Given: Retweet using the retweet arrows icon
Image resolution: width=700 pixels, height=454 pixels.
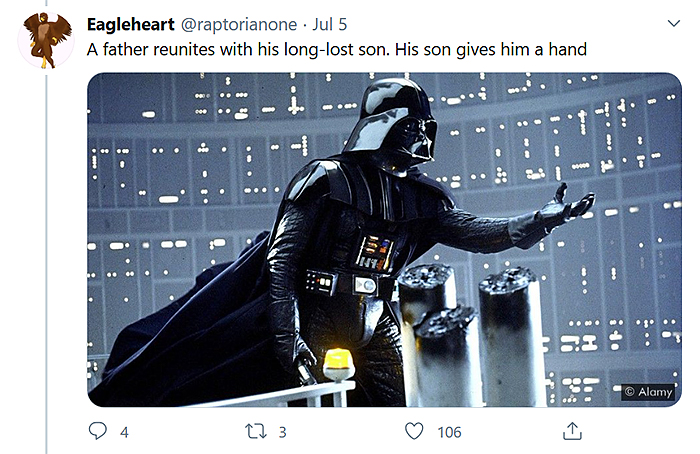Looking at the screenshot, I should pos(256,431).
